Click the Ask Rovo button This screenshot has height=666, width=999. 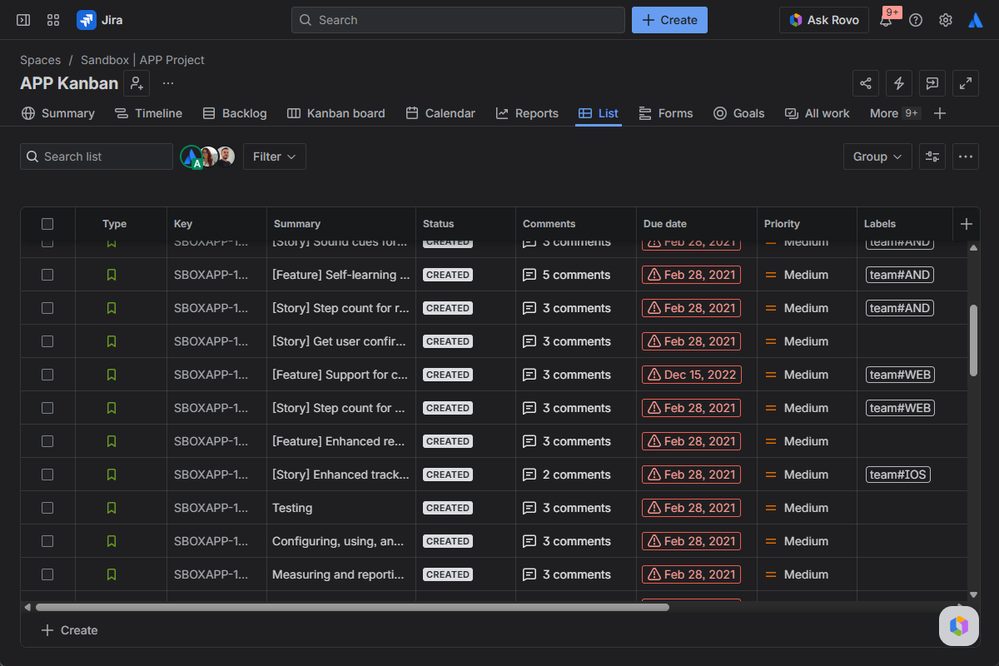pos(824,20)
